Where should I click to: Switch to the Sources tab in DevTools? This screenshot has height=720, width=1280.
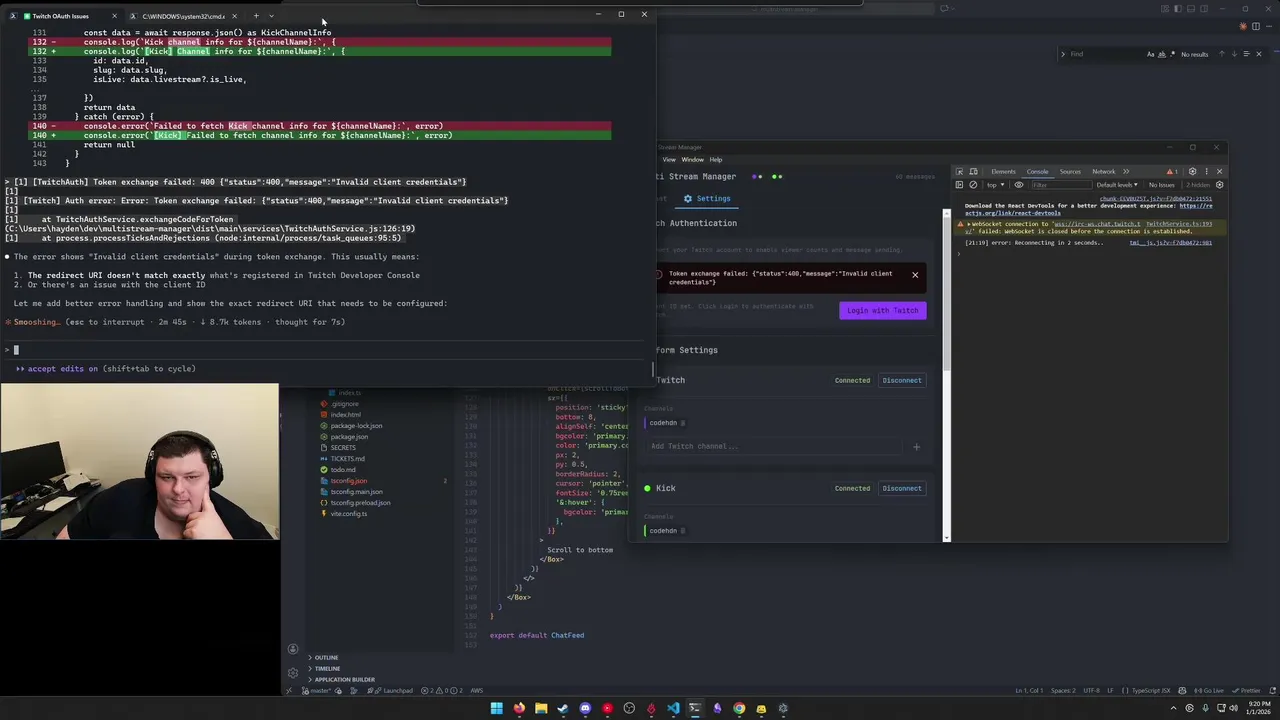(x=1070, y=171)
